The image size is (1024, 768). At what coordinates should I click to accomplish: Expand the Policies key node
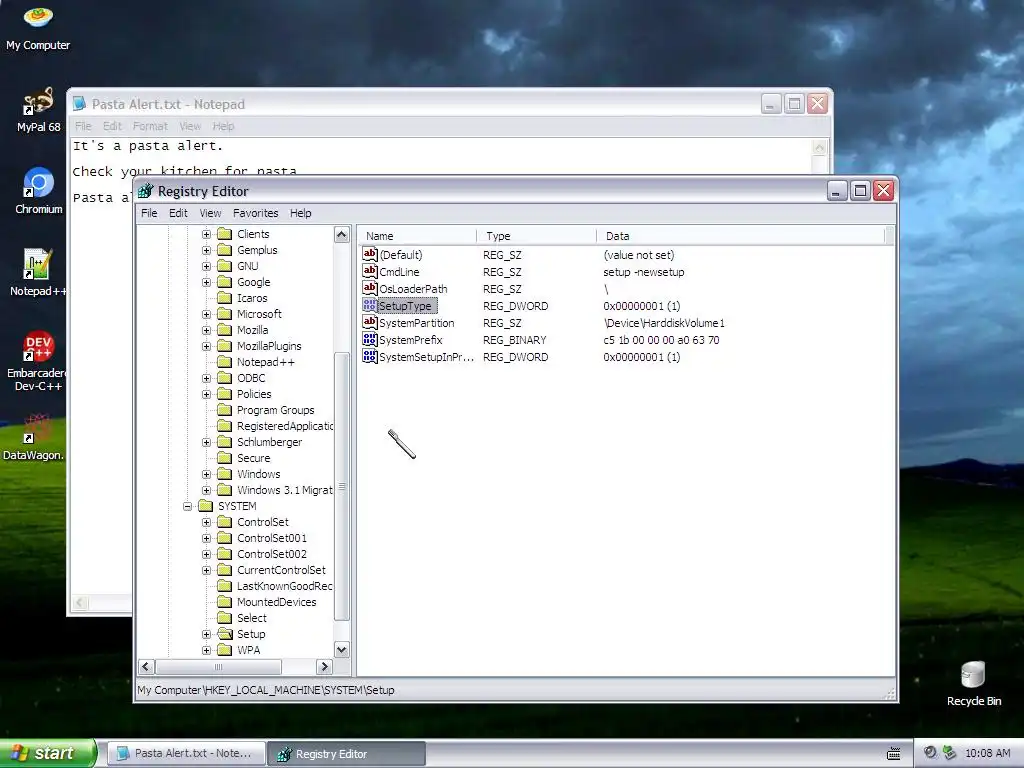pyautogui.click(x=206, y=394)
